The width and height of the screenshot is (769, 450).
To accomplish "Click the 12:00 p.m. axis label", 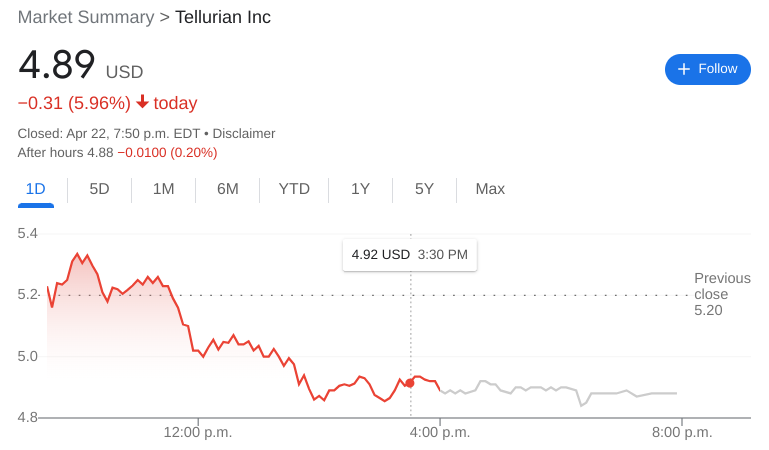I will point(197,432).
